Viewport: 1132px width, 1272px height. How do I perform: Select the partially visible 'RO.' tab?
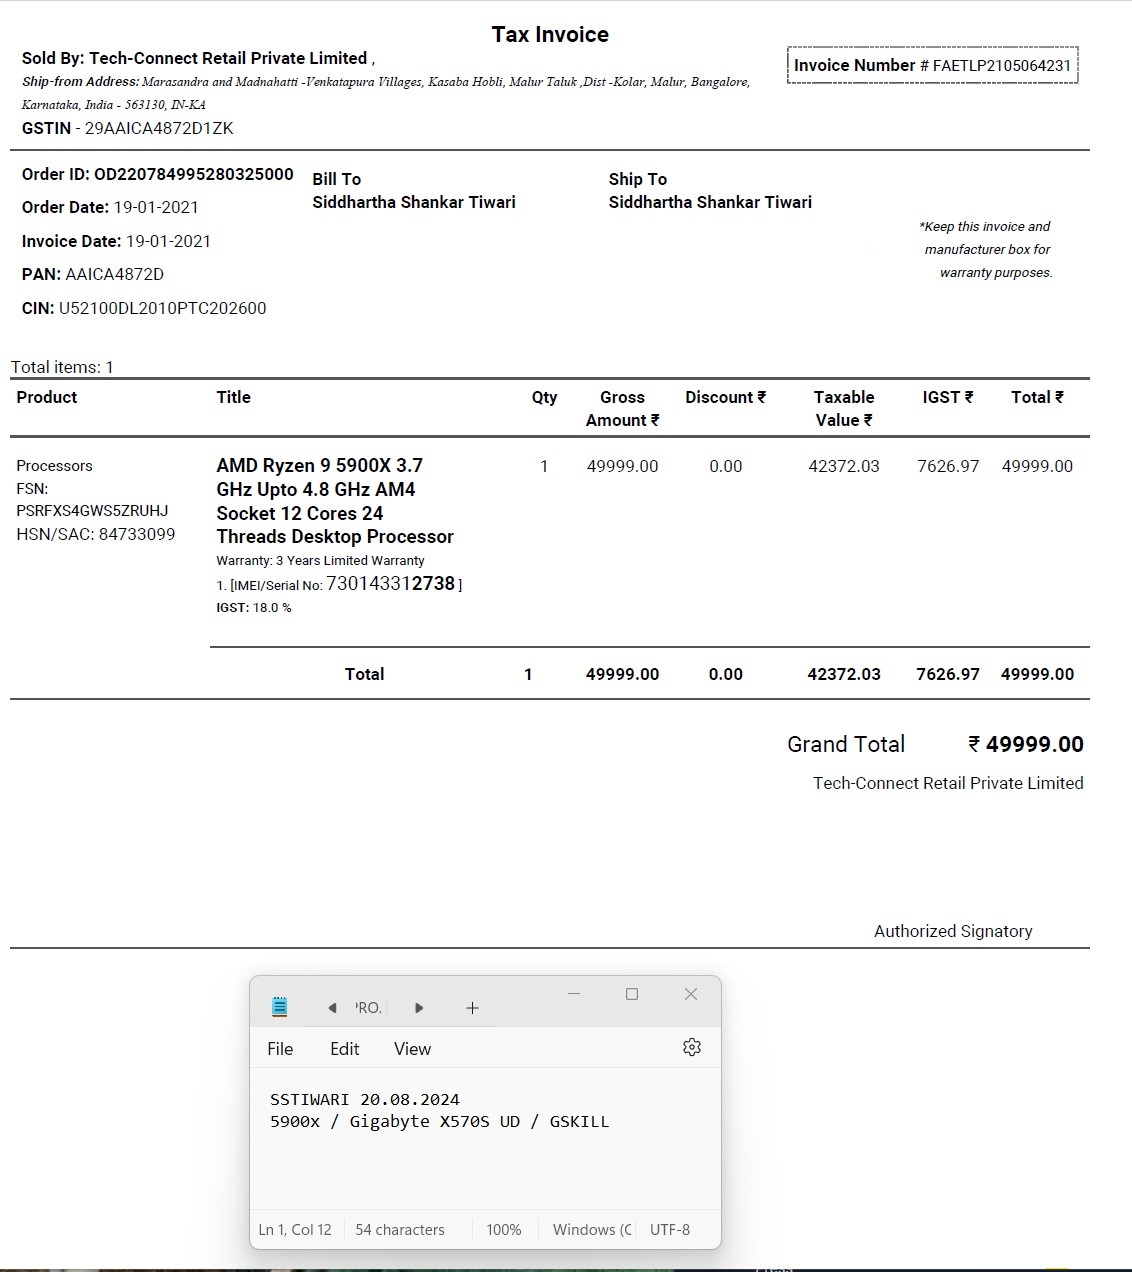click(x=368, y=1008)
